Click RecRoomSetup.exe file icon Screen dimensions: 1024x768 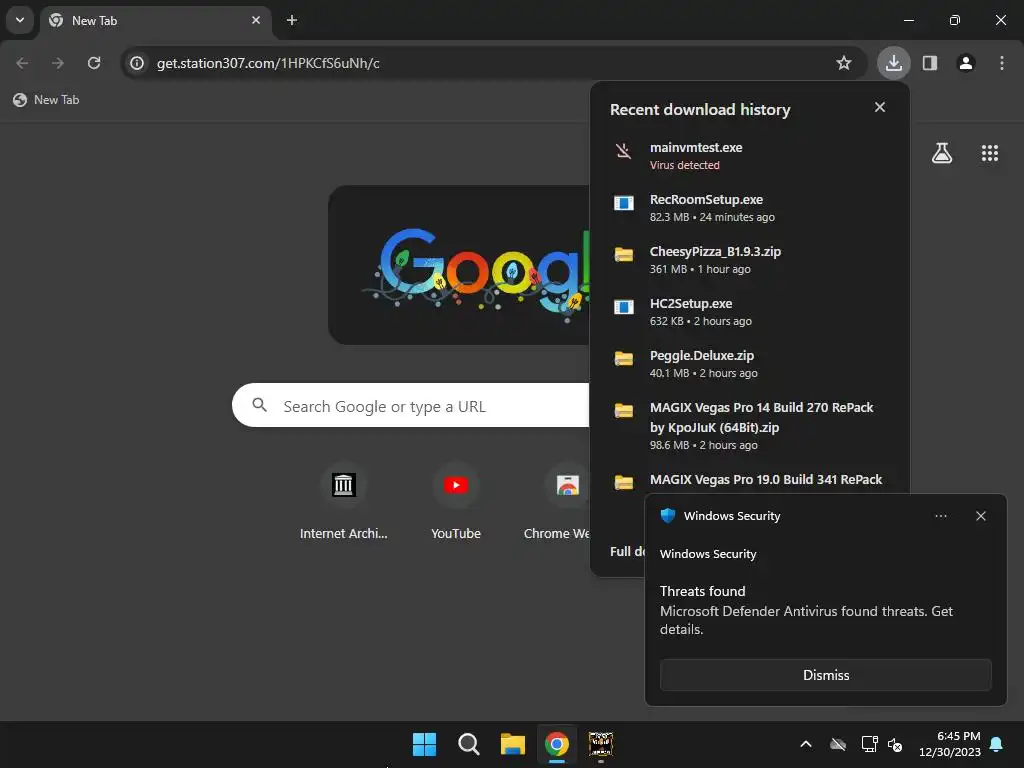coord(624,203)
